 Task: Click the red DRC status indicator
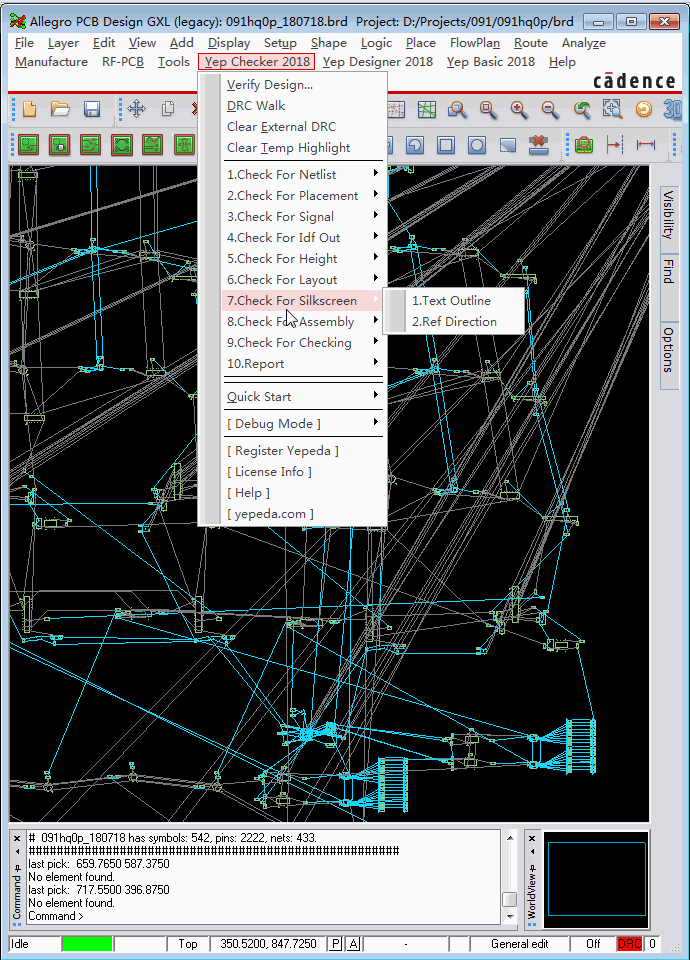tap(629, 943)
